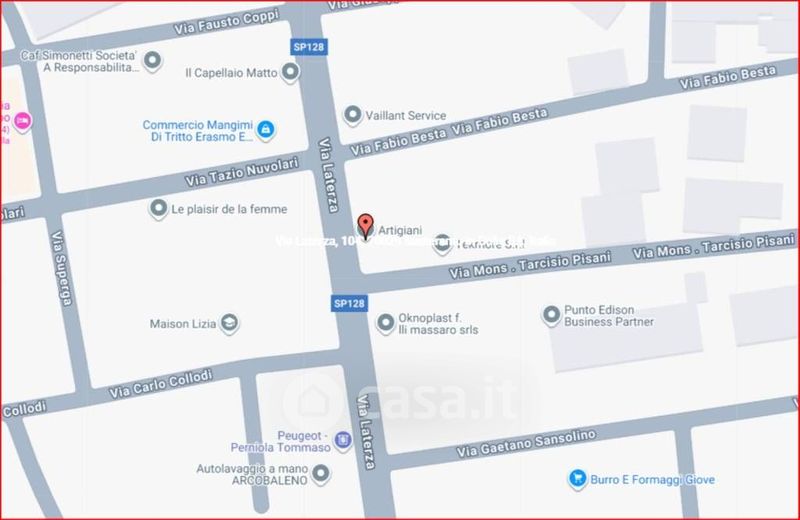The image size is (800, 520).
Task: Open the Peugeot Perniola Tommaso dealer icon
Action: coord(343,440)
